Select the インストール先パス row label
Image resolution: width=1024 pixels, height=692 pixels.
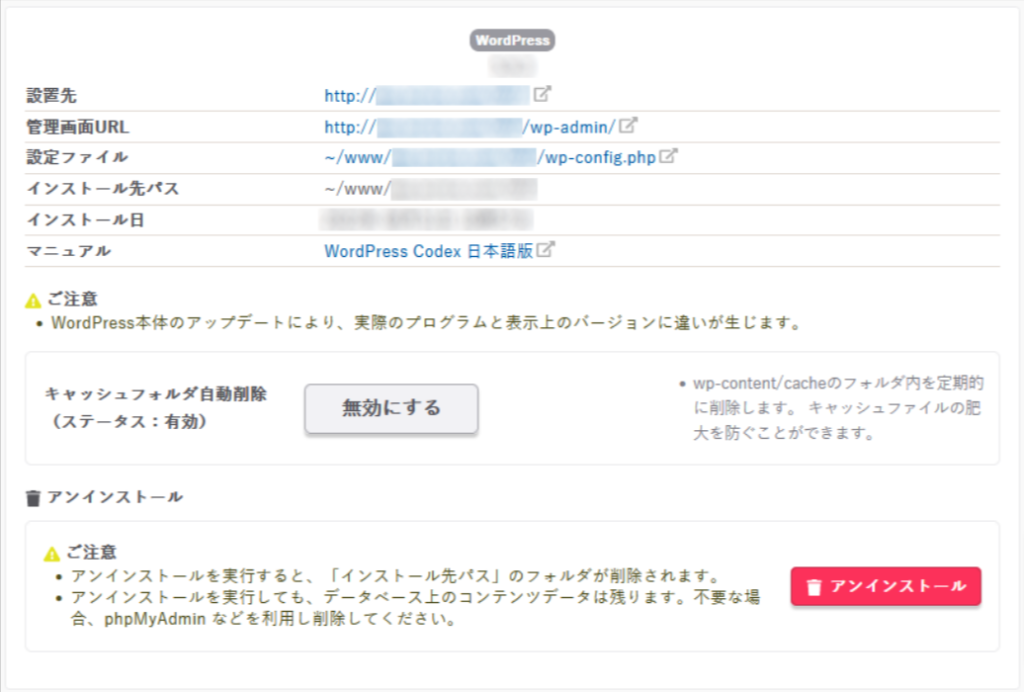[x=103, y=189]
